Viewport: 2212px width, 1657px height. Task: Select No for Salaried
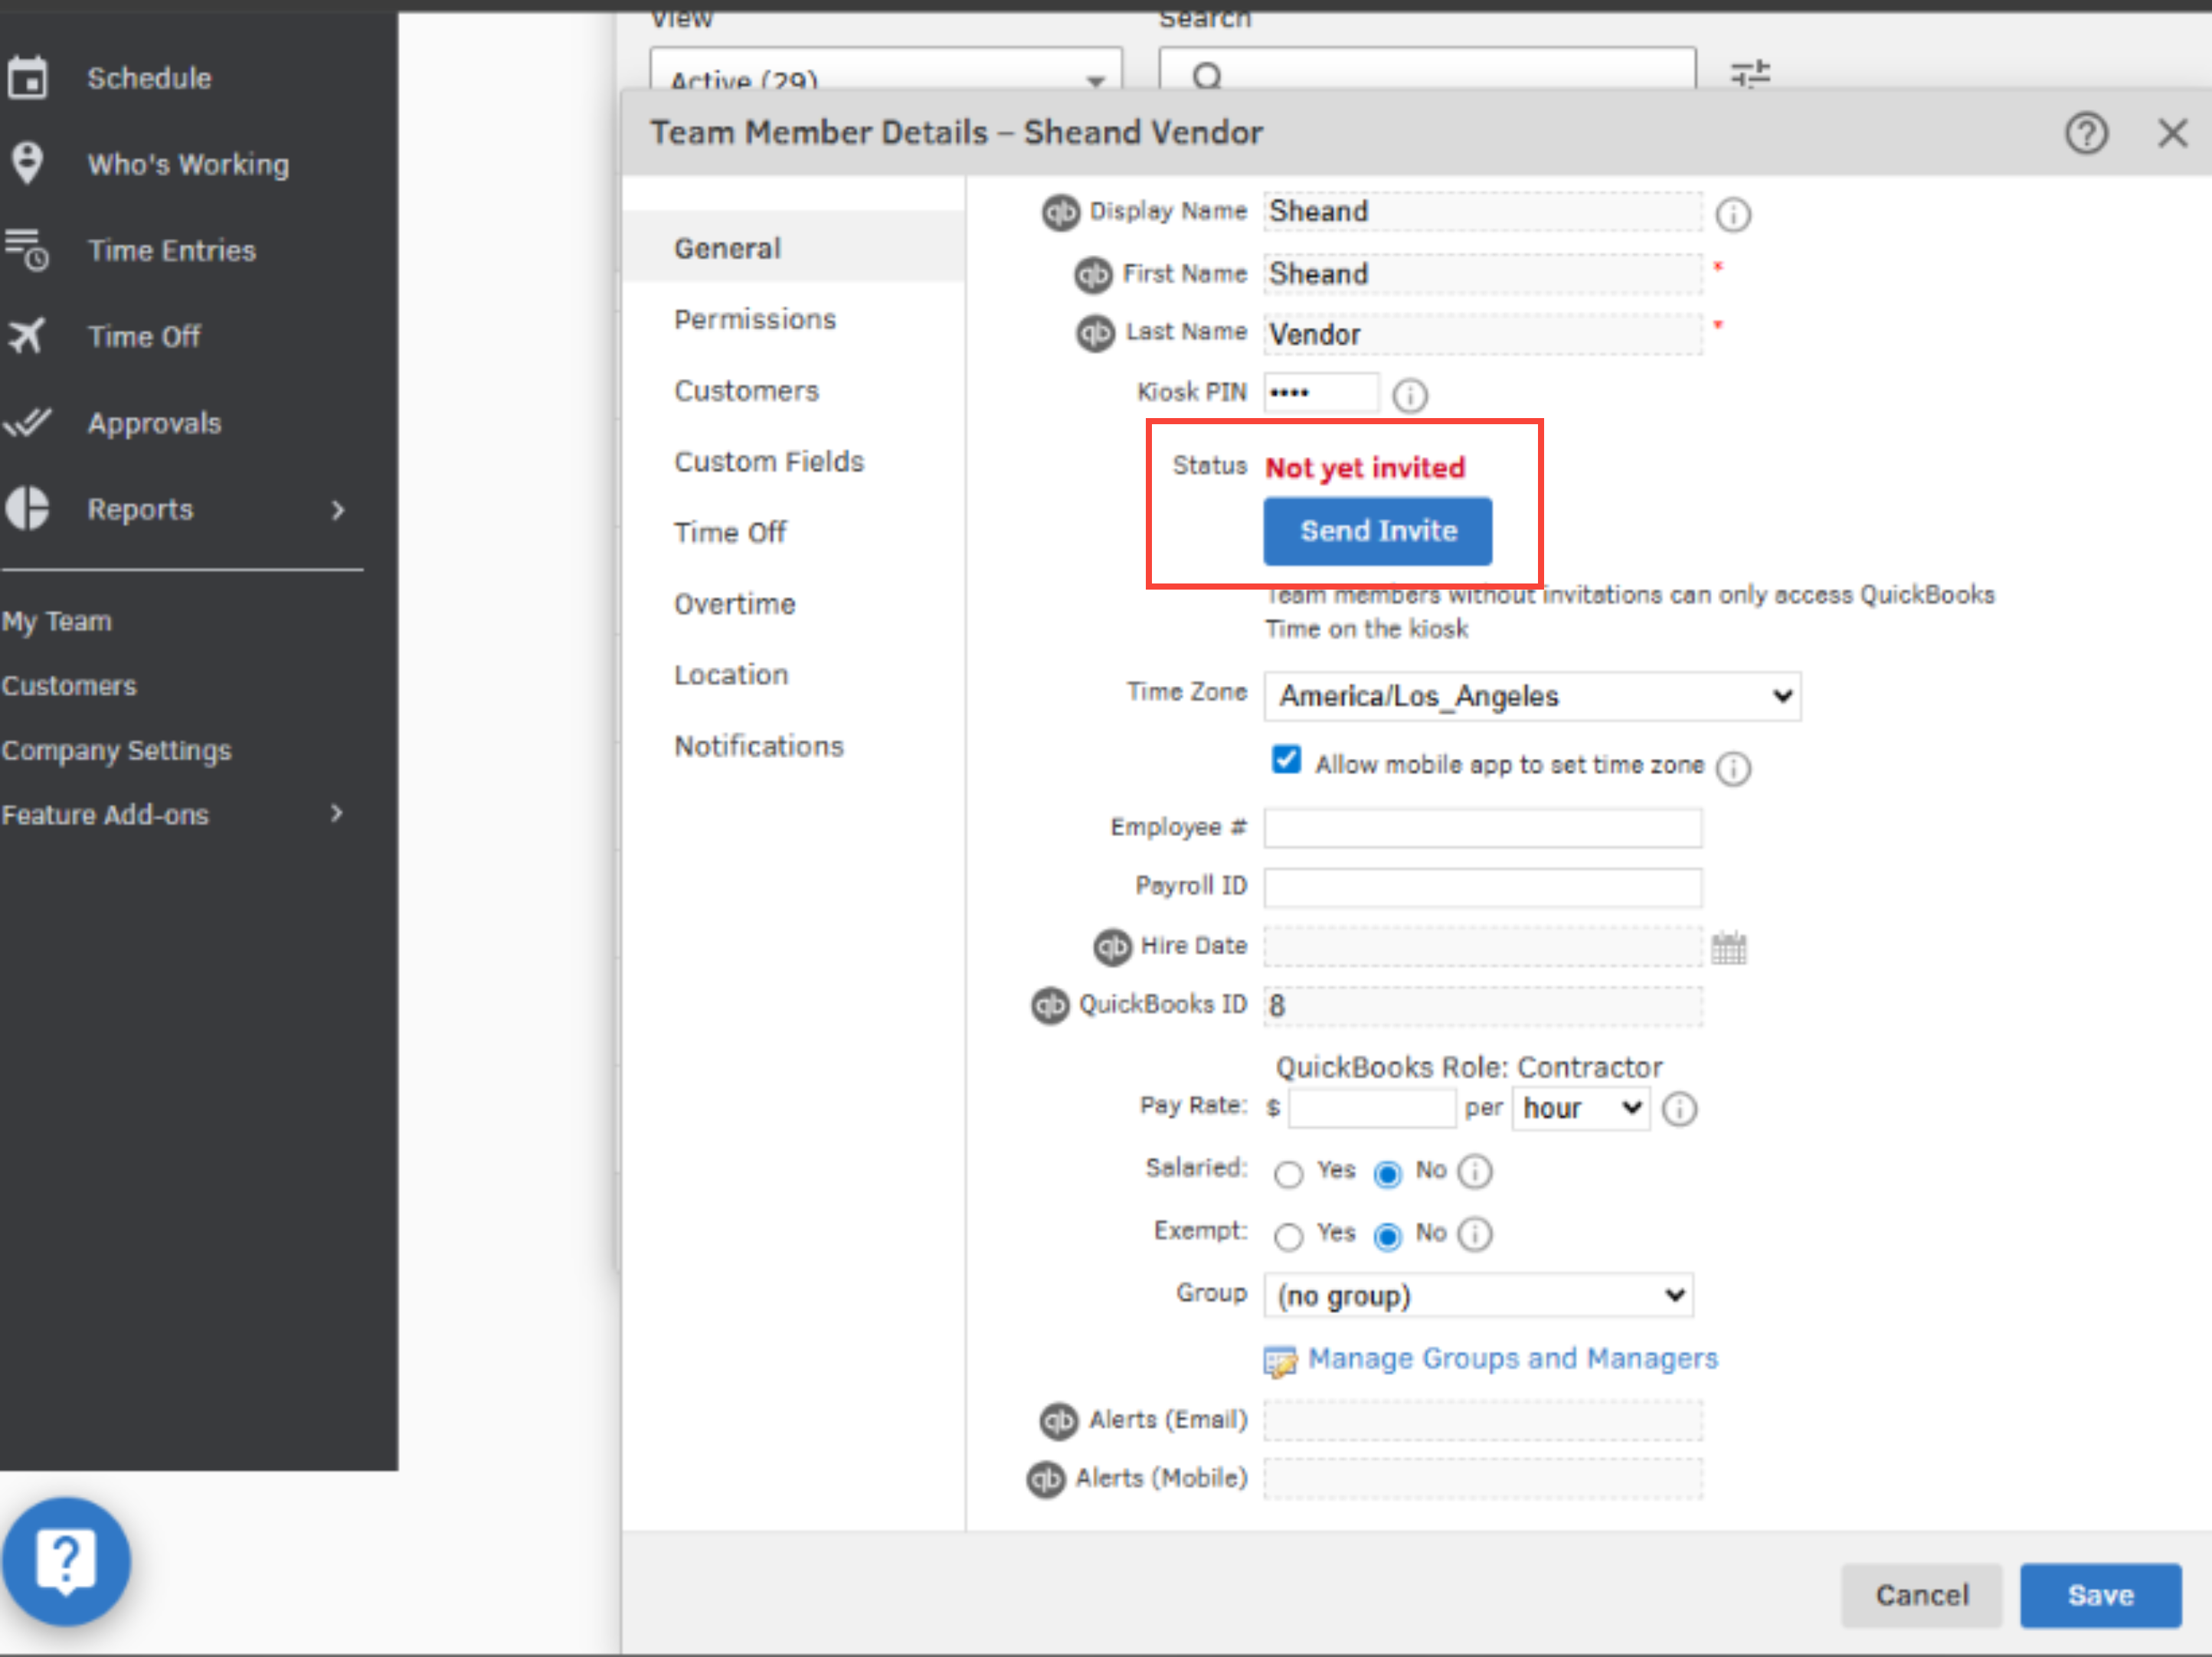1388,1174
